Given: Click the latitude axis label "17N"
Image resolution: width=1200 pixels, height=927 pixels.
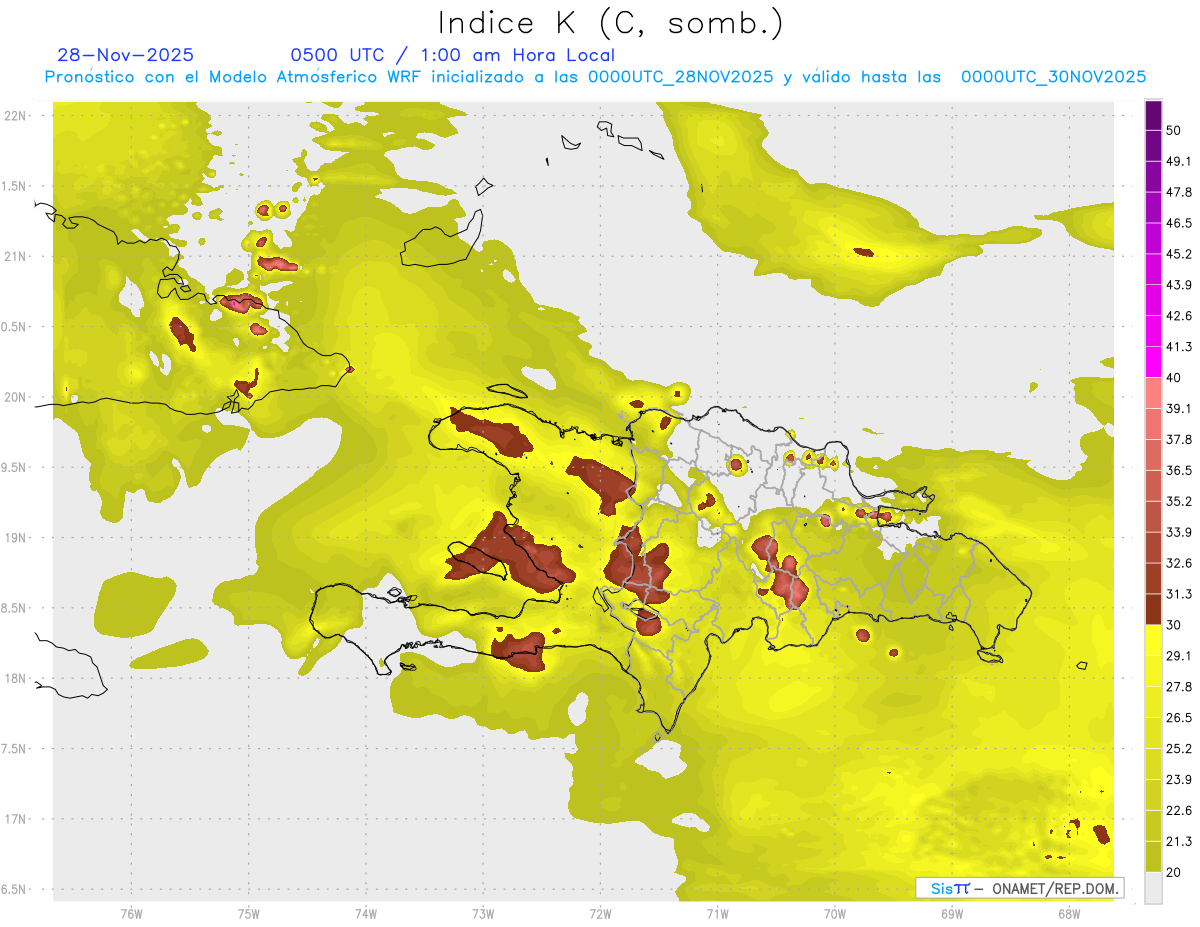Looking at the screenshot, I should pyautogui.click(x=15, y=819).
